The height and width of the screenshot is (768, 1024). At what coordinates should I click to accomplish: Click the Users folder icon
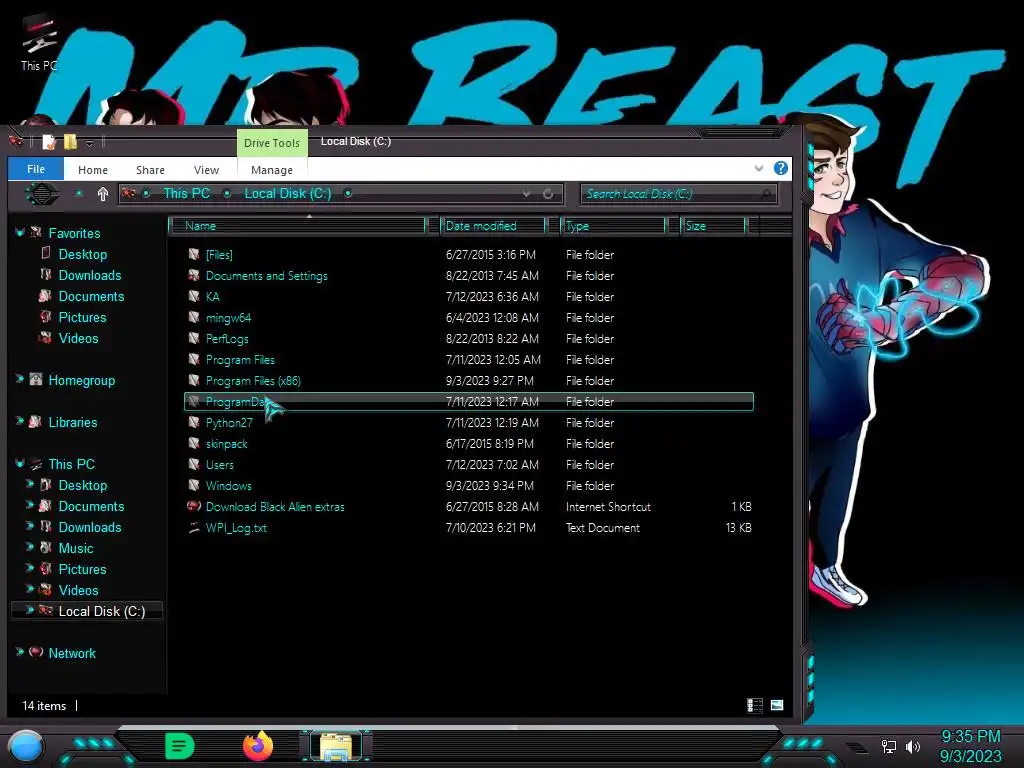pos(194,464)
